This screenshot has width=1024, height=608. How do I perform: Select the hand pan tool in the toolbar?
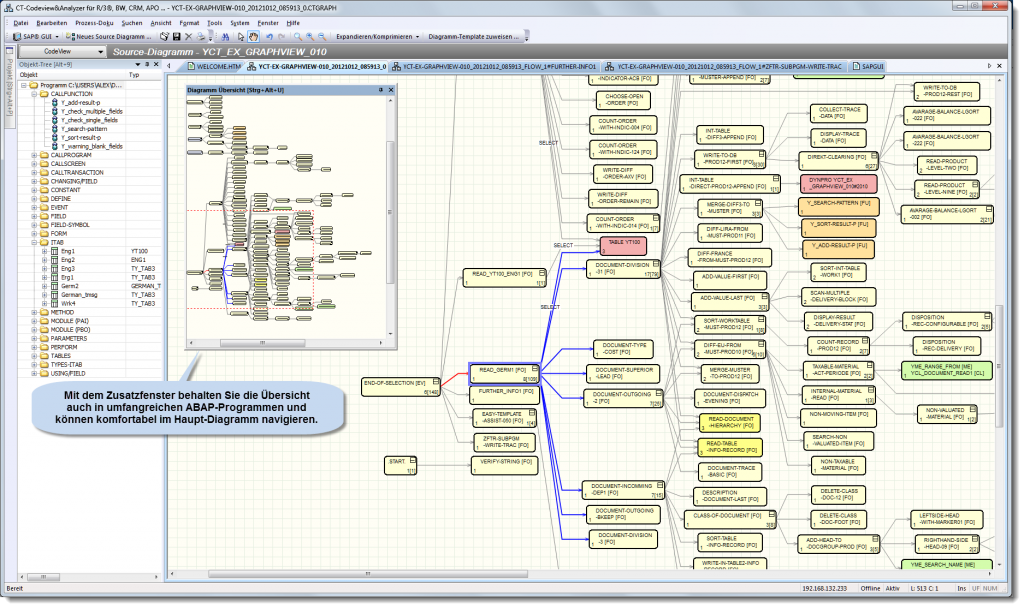tap(253, 36)
